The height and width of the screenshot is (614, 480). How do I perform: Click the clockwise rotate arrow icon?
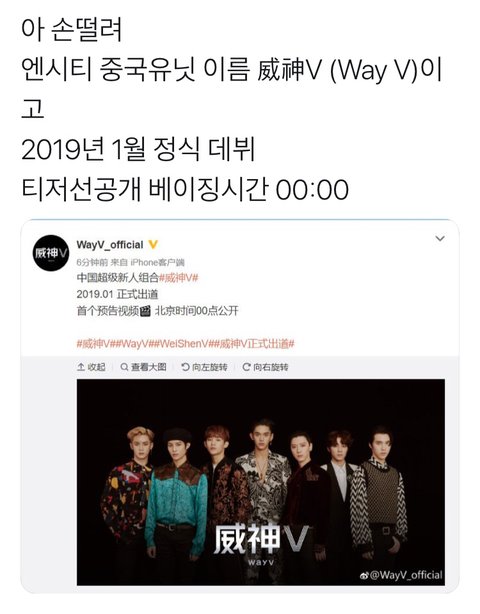pos(246,367)
